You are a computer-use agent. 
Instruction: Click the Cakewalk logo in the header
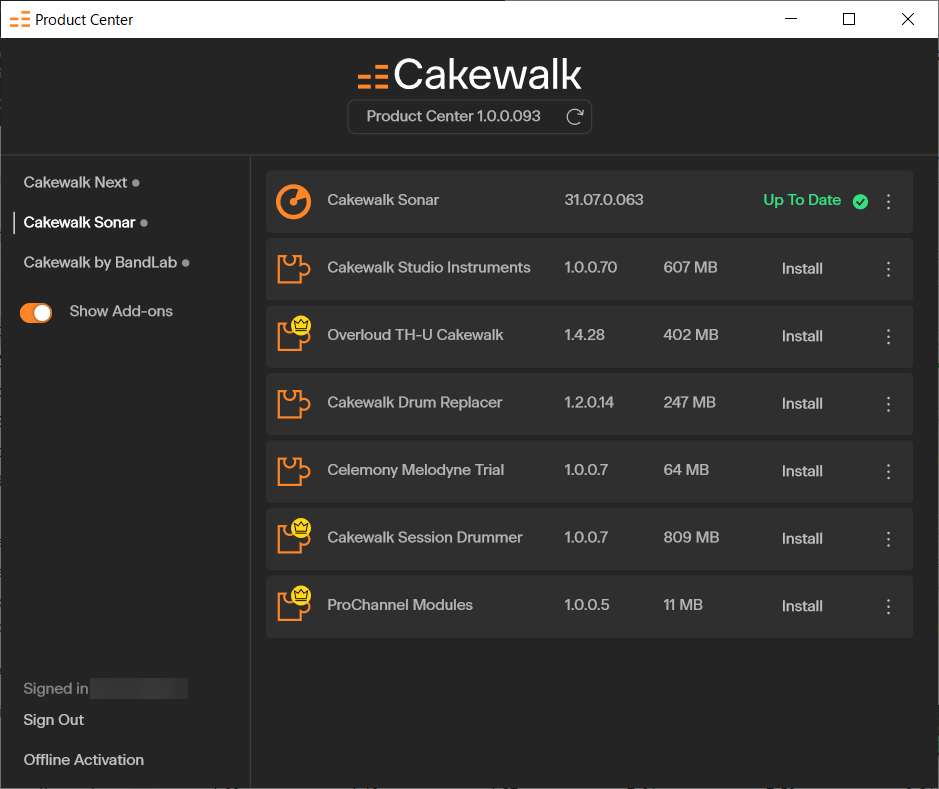[x=470, y=74]
